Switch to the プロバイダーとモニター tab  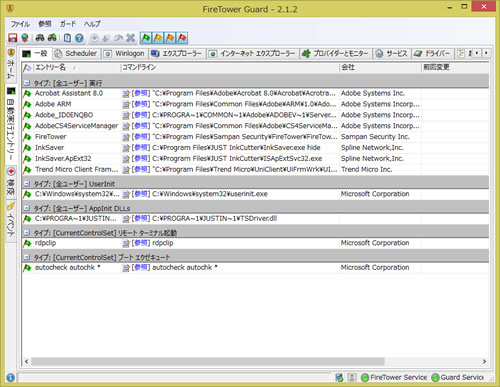tap(335, 53)
